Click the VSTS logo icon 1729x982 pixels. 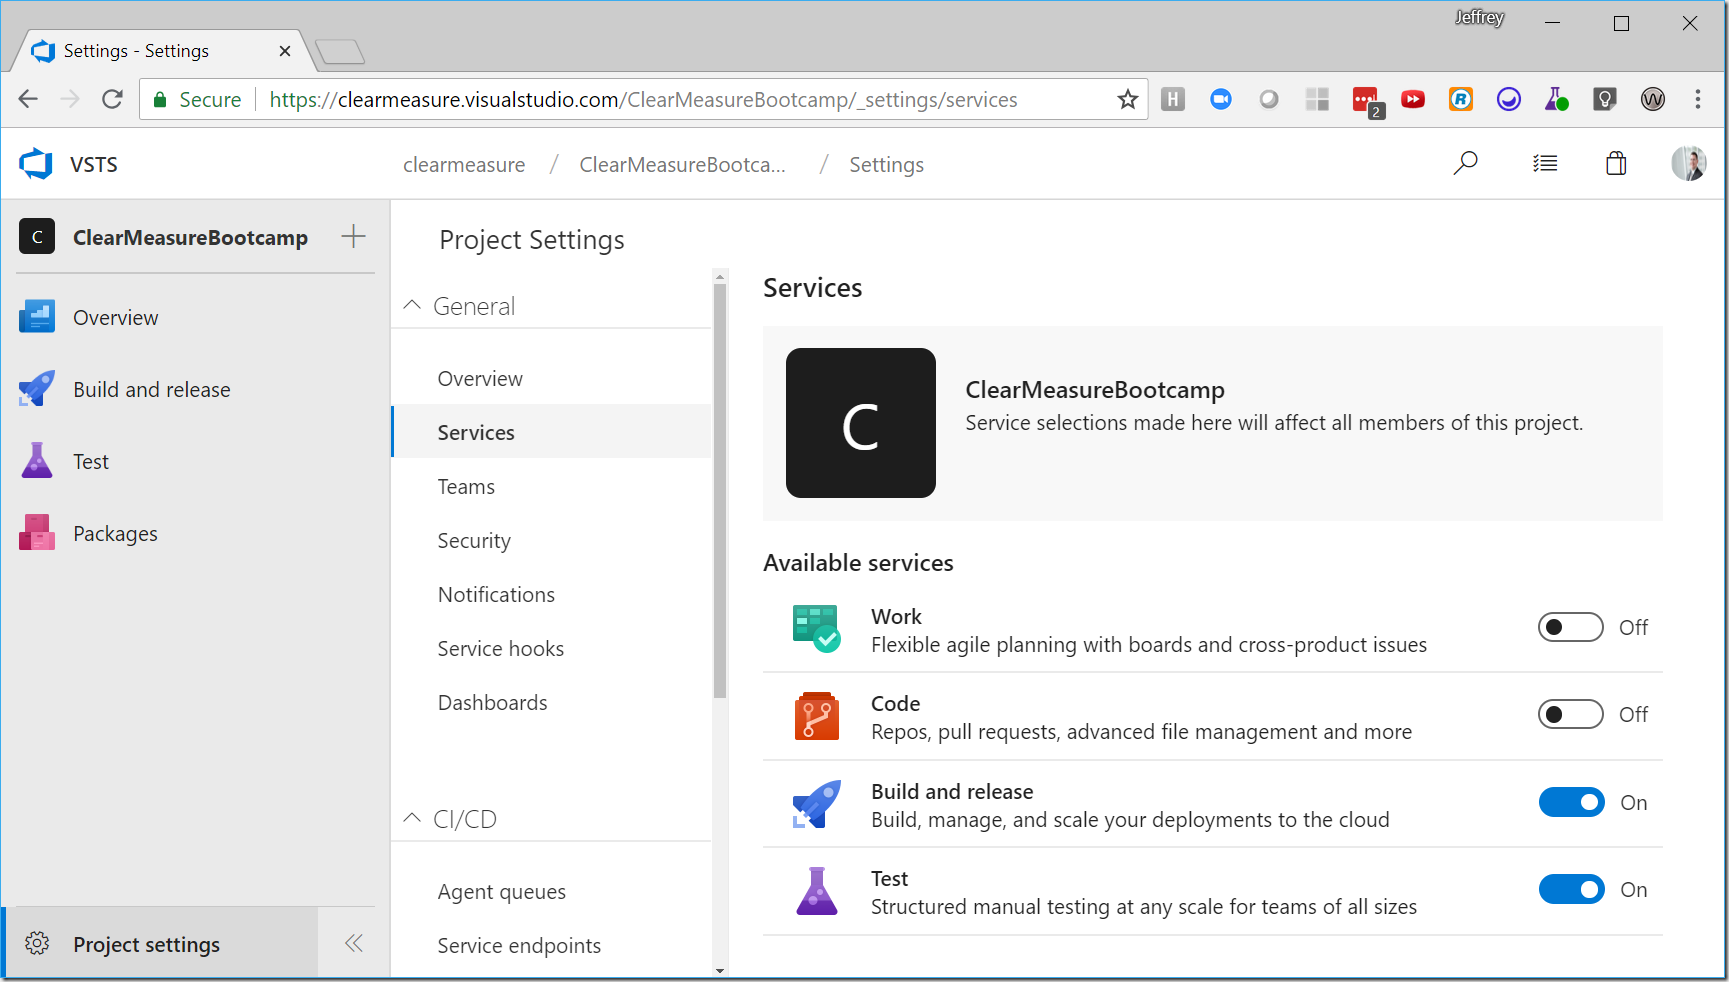tap(36, 164)
